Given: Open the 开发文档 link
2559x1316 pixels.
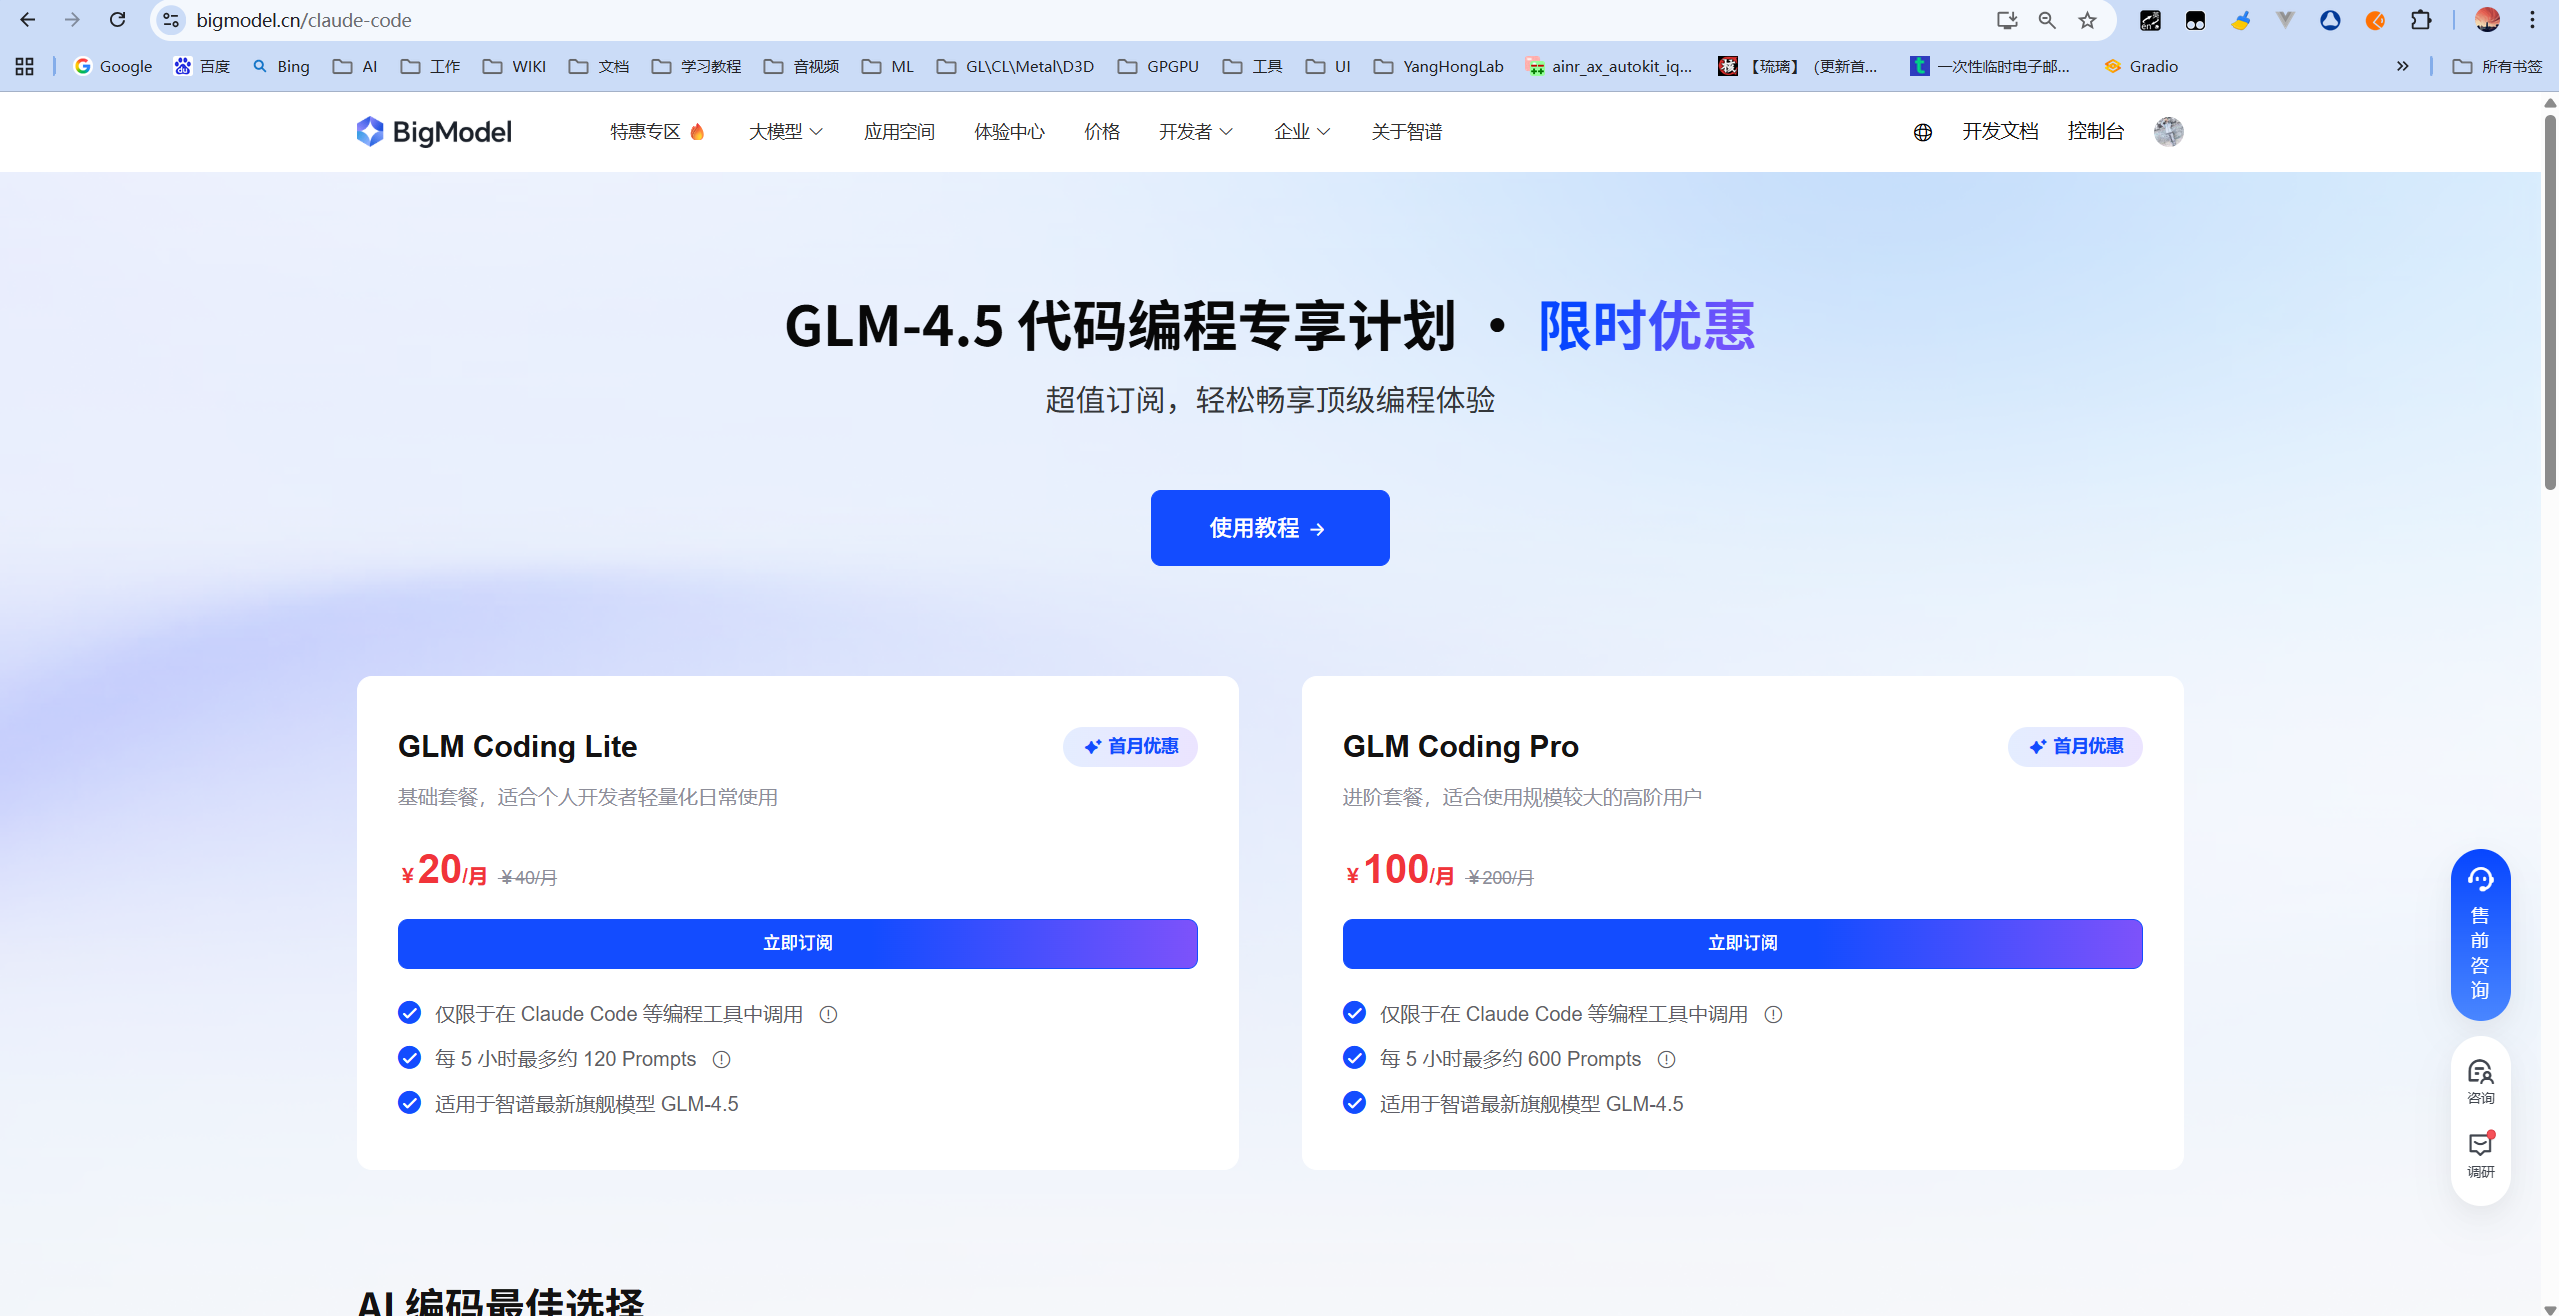Looking at the screenshot, I should pyautogui.click(x=2000, y=131).
